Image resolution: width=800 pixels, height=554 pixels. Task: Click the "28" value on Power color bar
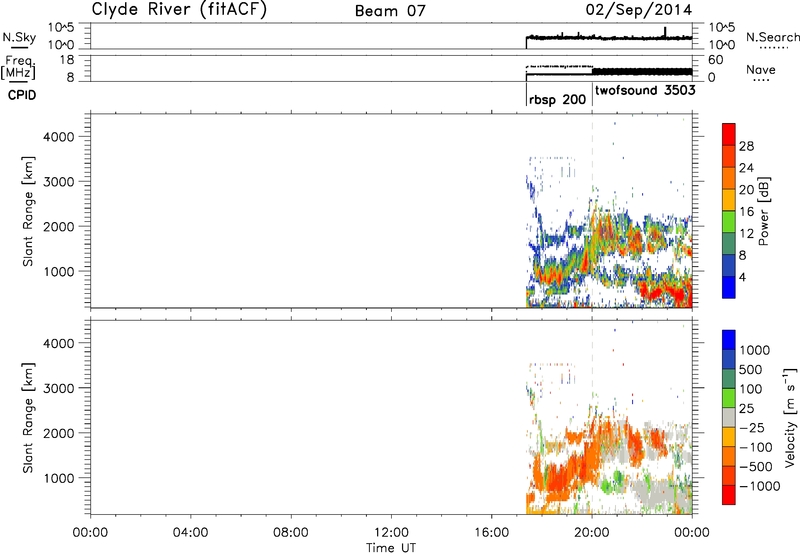(746, 146)
